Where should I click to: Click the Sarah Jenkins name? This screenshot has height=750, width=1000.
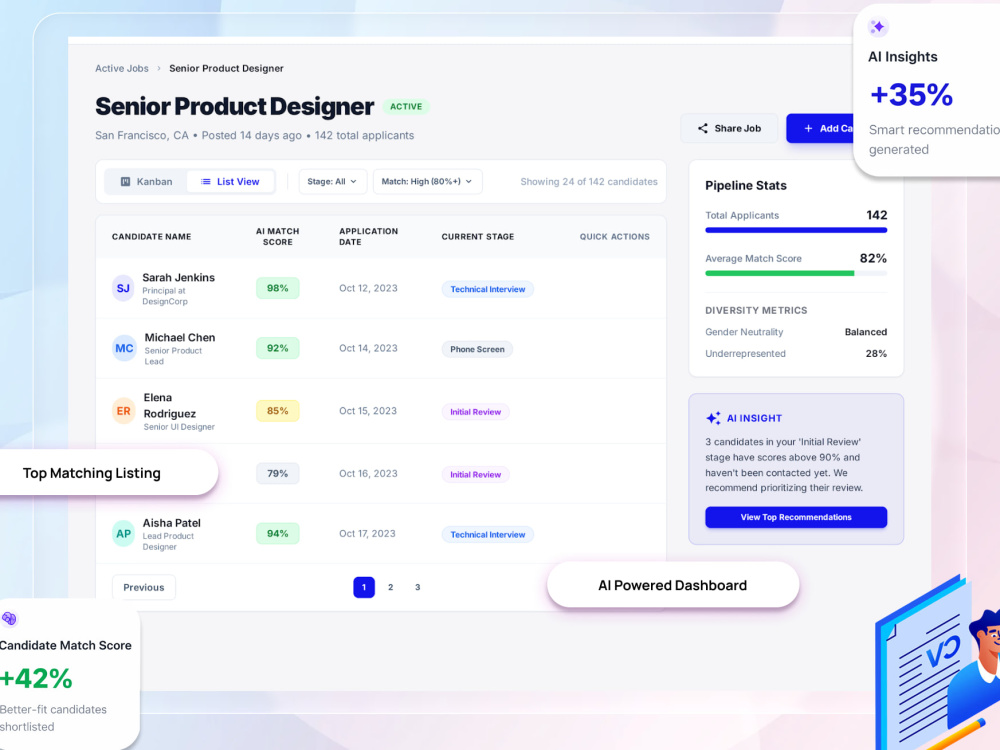[179, 277]
